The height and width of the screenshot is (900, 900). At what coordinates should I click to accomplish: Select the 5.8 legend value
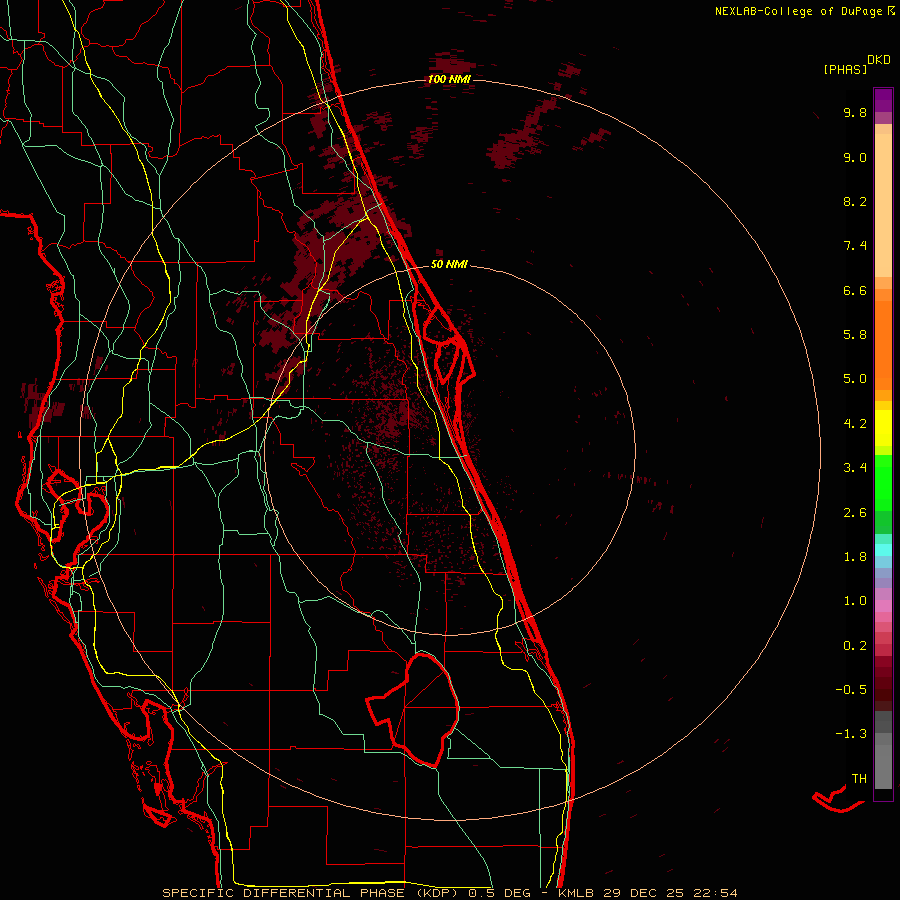[855, 335]
